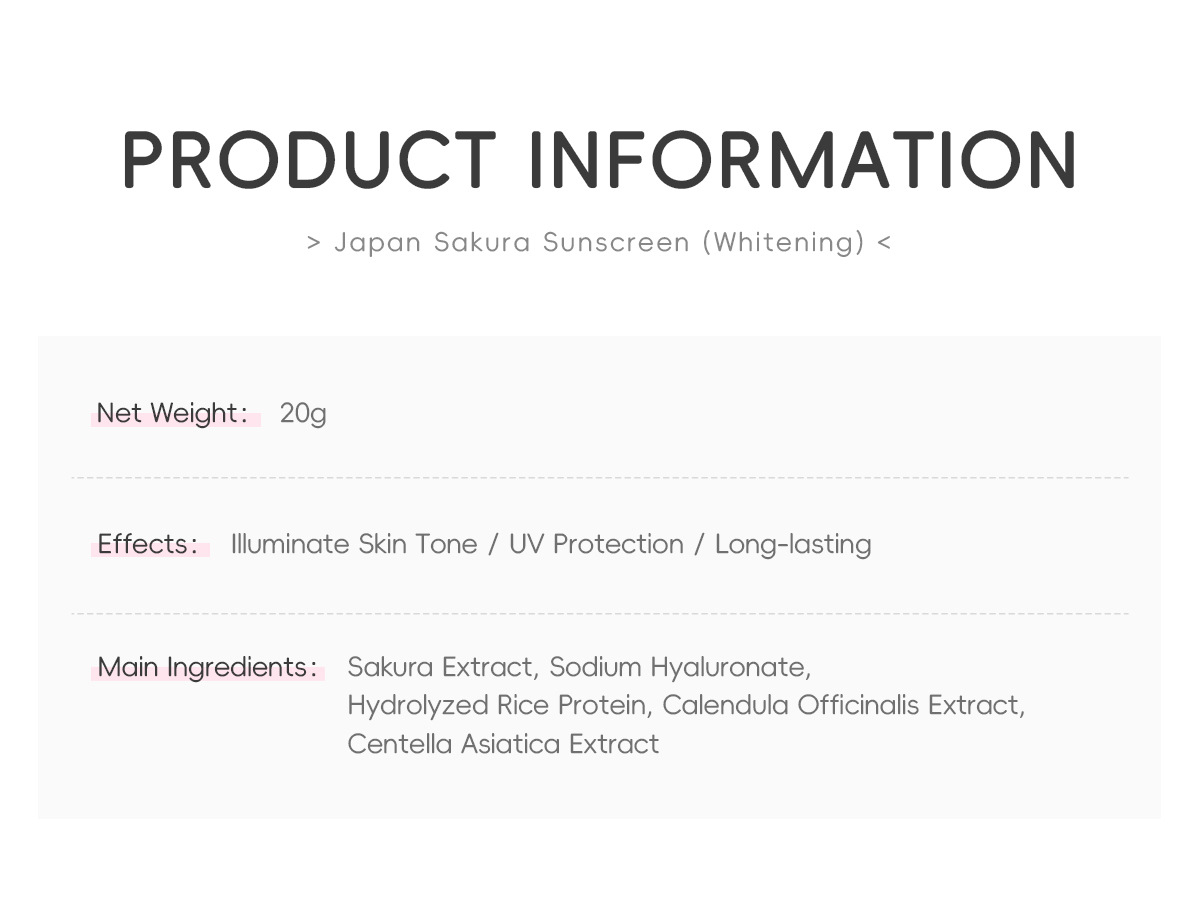Select the 20g weight value
The width and height of the screenshot is (1200, 911).
click(303, 413)
